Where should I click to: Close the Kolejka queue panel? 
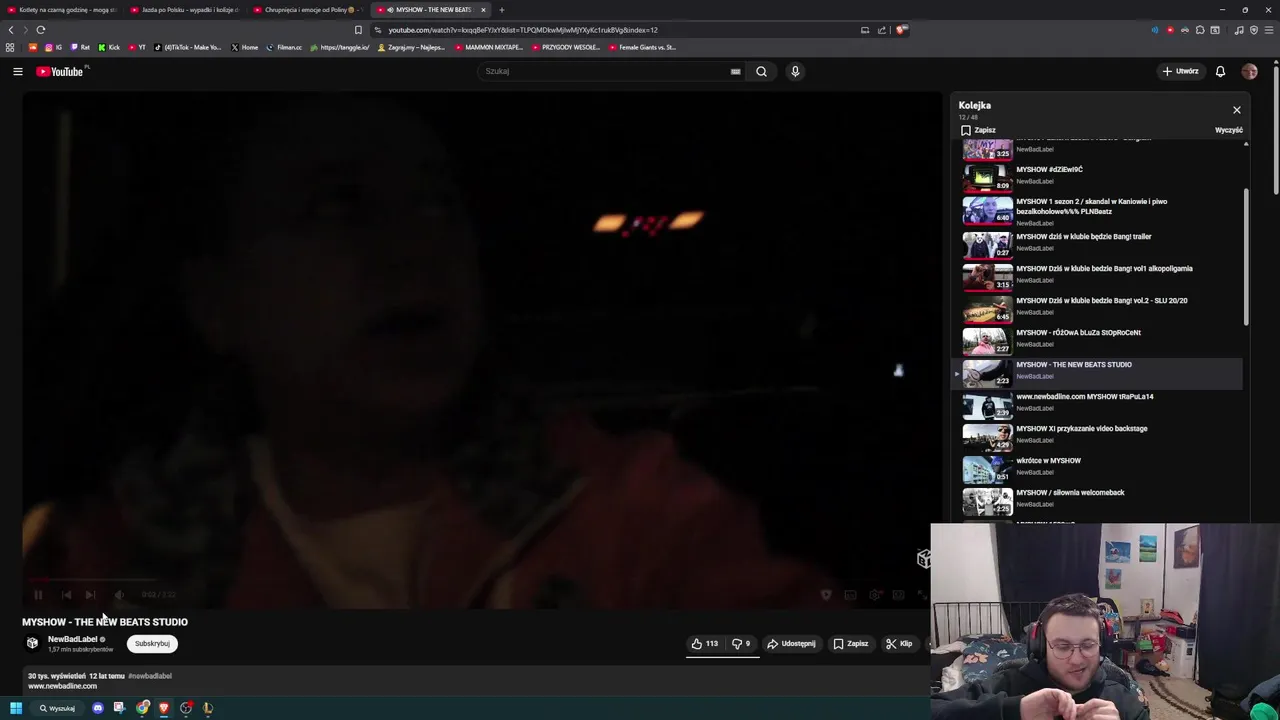click(x=1236, y=110)
